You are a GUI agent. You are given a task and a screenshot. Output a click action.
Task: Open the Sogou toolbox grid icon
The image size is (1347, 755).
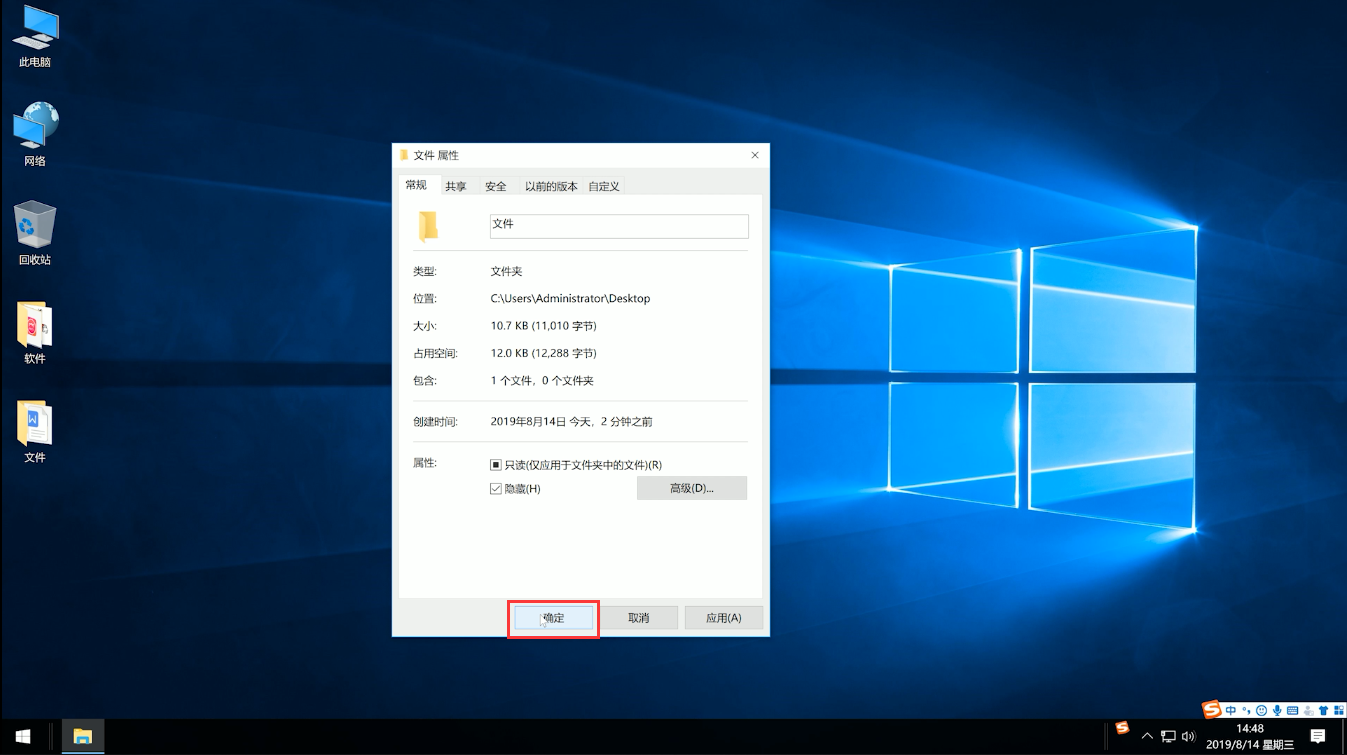[x=1337, y=710]
